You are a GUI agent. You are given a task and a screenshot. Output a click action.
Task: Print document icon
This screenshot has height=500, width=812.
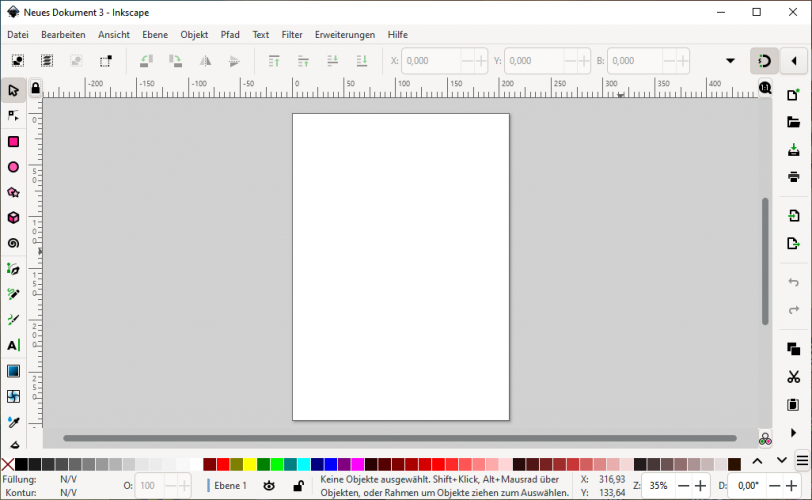[793, 177]
